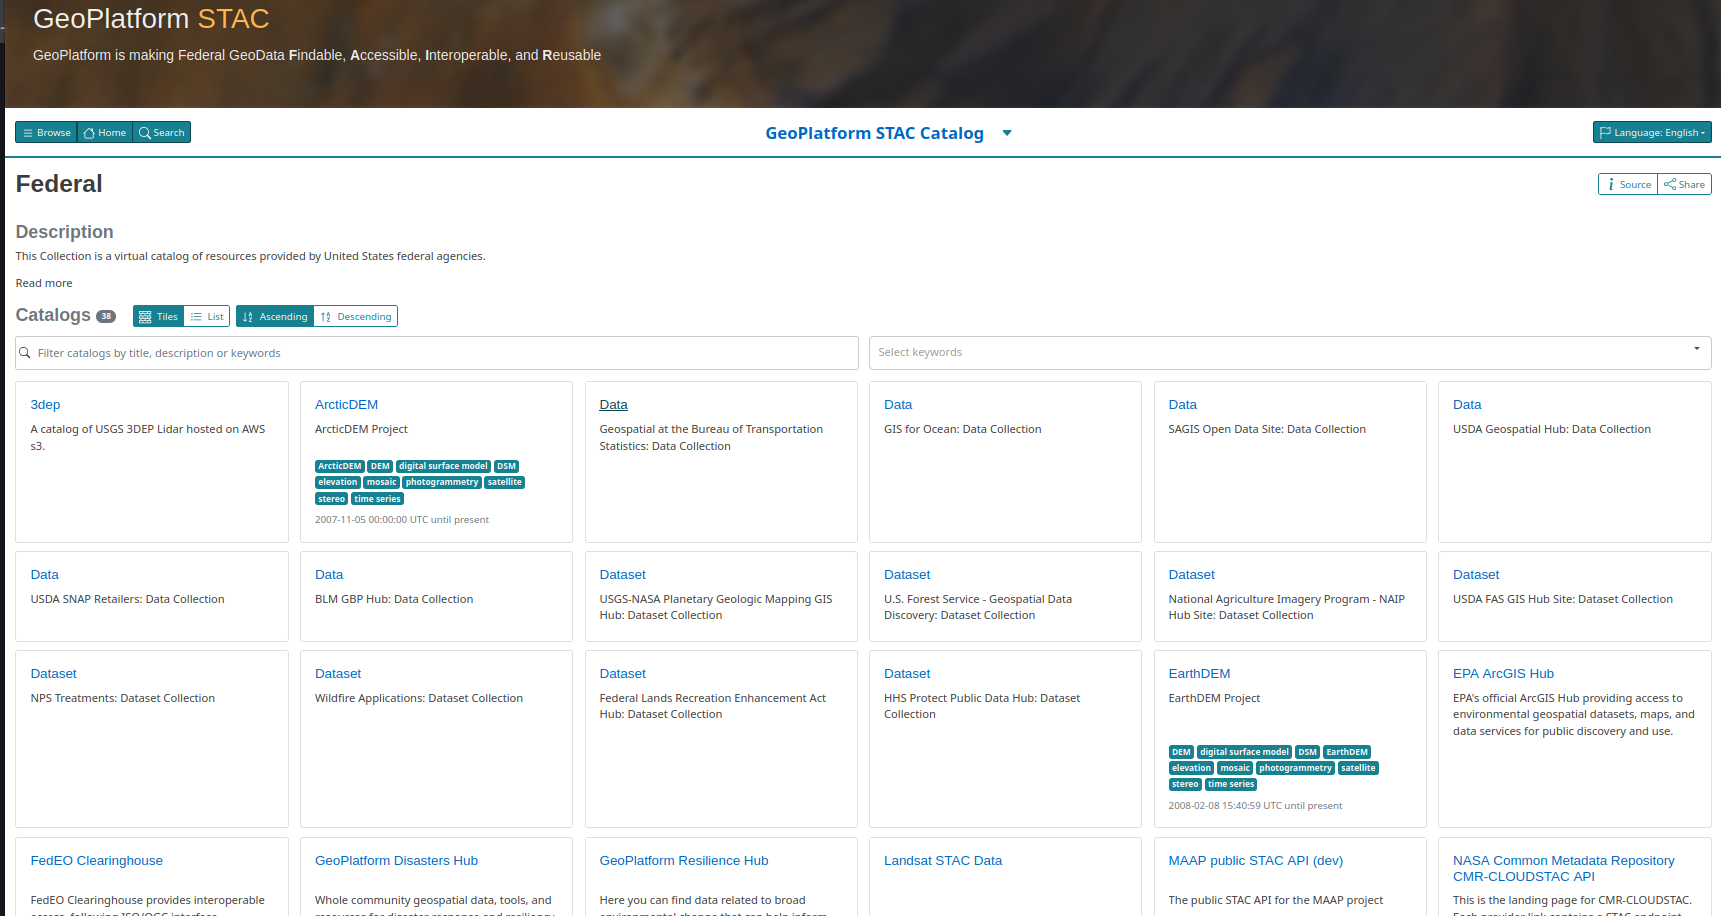This screenshot has width=1721, height=916.
Task: Open Dataset link for USDA FAS GIS Hub
Action: click(1476, 575)
